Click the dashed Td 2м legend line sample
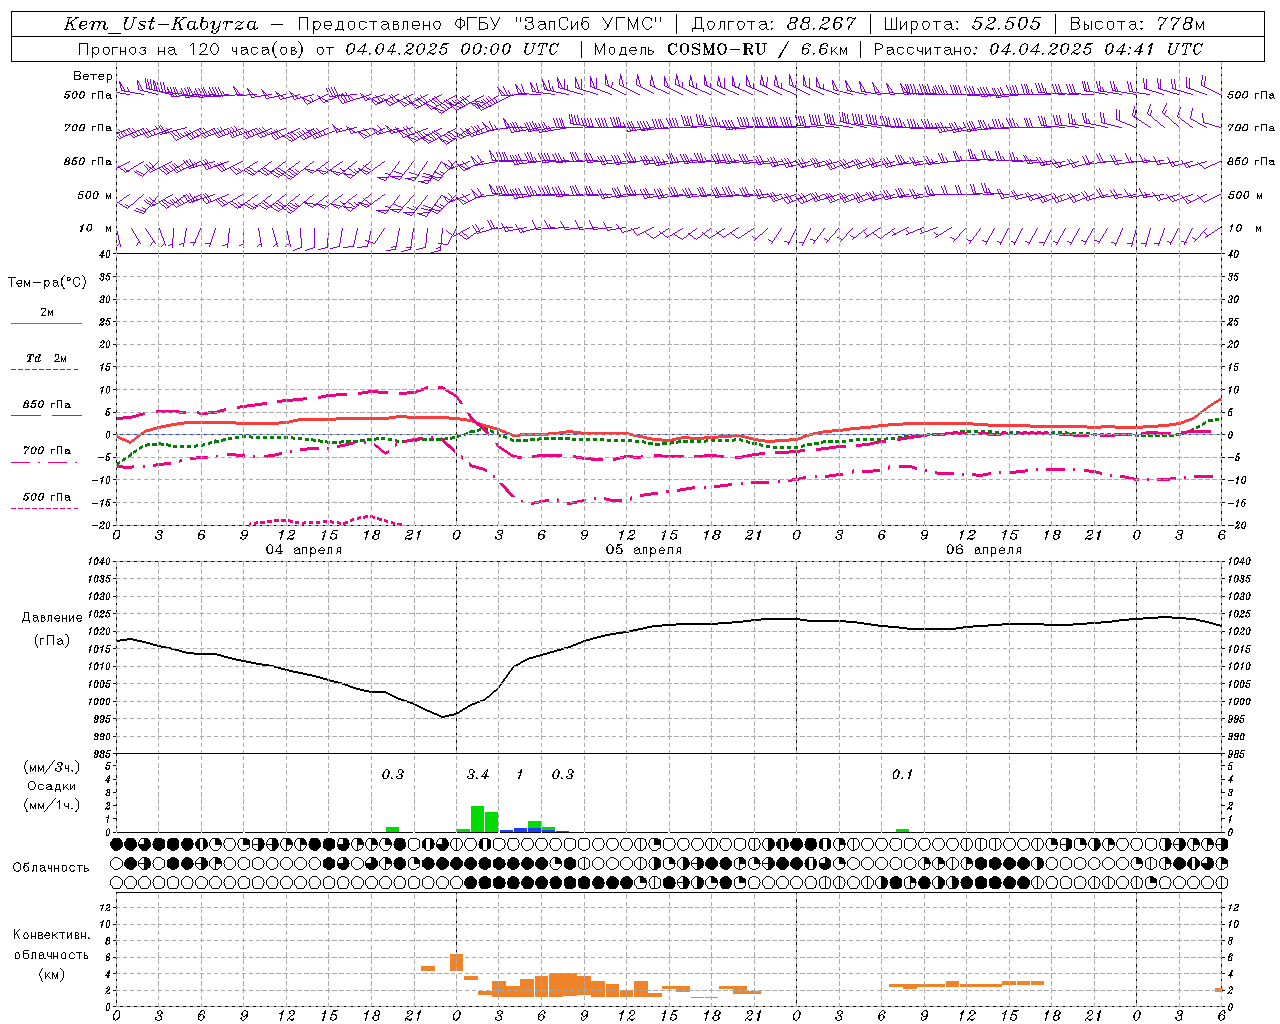Viewport: 1280px width, 1024px height. pyautogui.click(x=44, y=370)
